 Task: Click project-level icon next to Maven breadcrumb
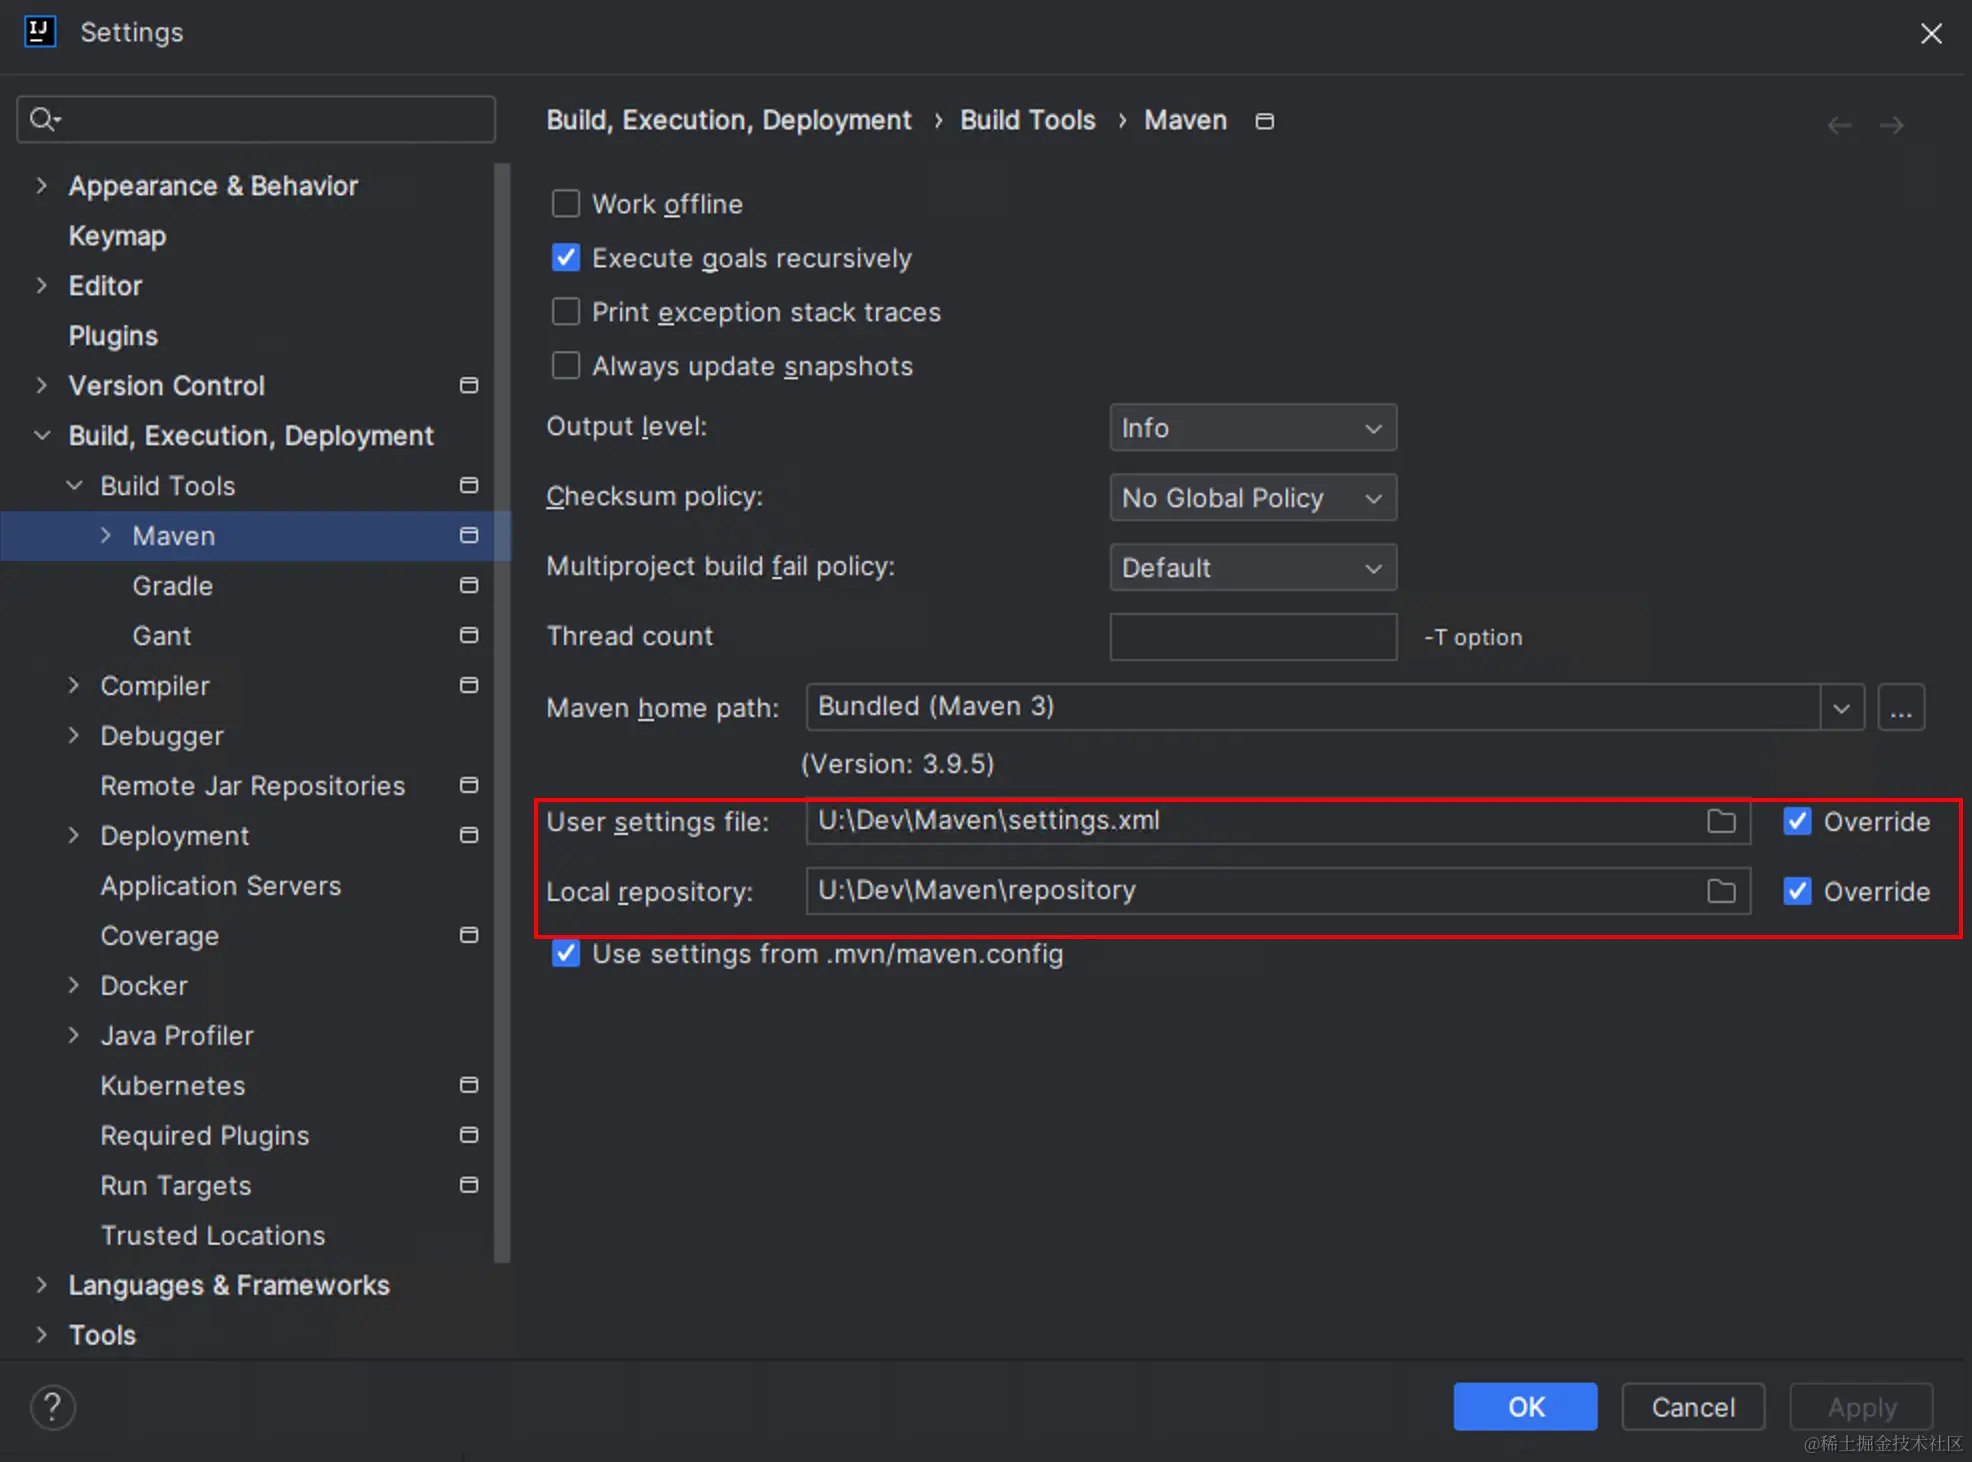point(1265,121)
